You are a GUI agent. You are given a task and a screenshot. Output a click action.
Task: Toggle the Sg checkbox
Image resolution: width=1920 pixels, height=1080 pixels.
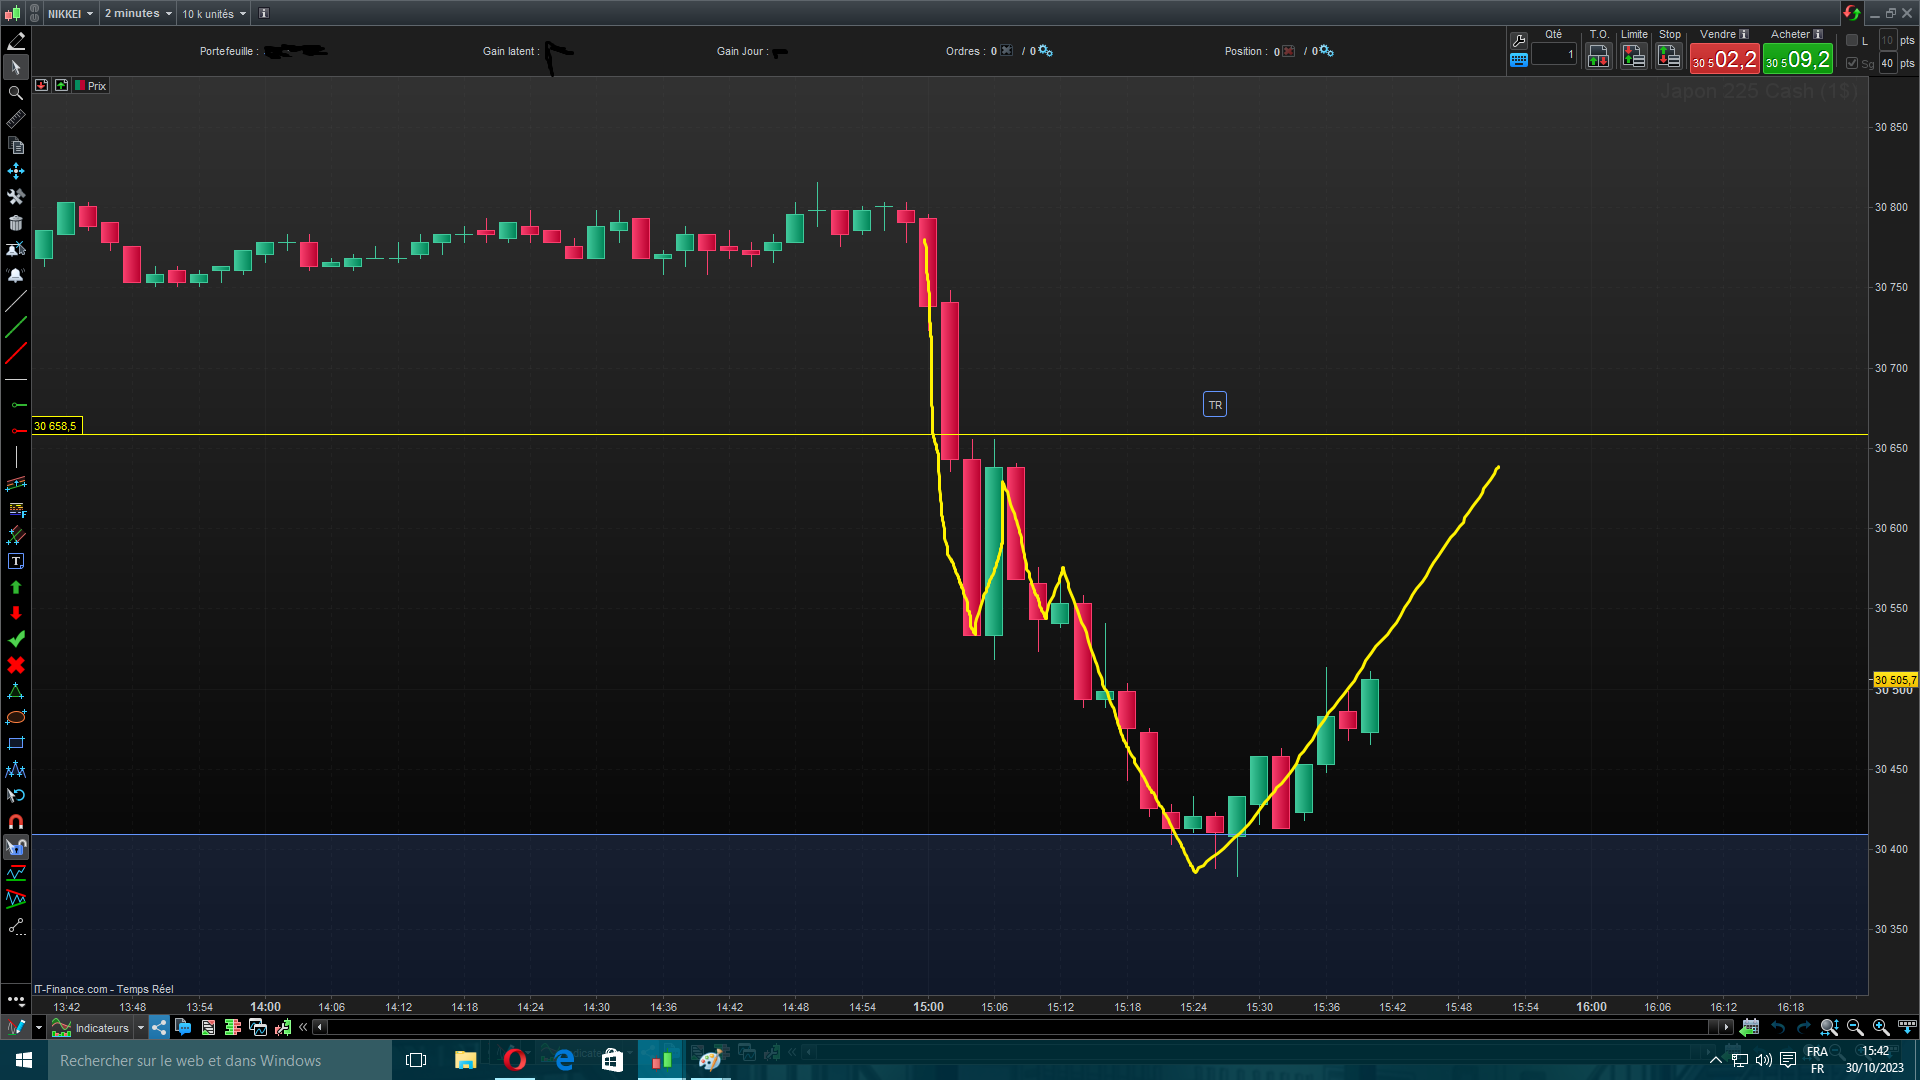(1852, 63)
